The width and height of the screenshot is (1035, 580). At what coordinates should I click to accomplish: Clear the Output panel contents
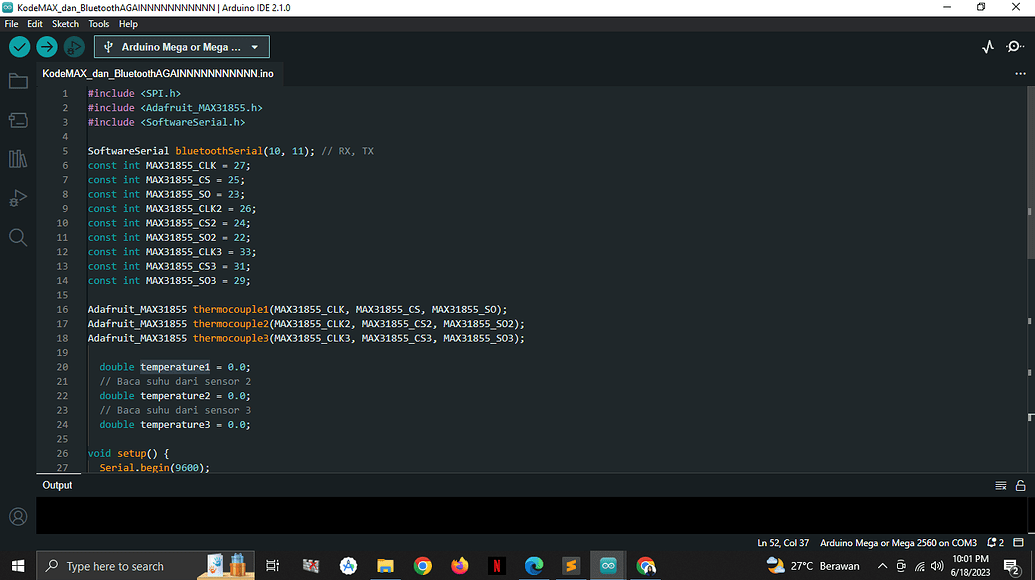coord(1000,485)
